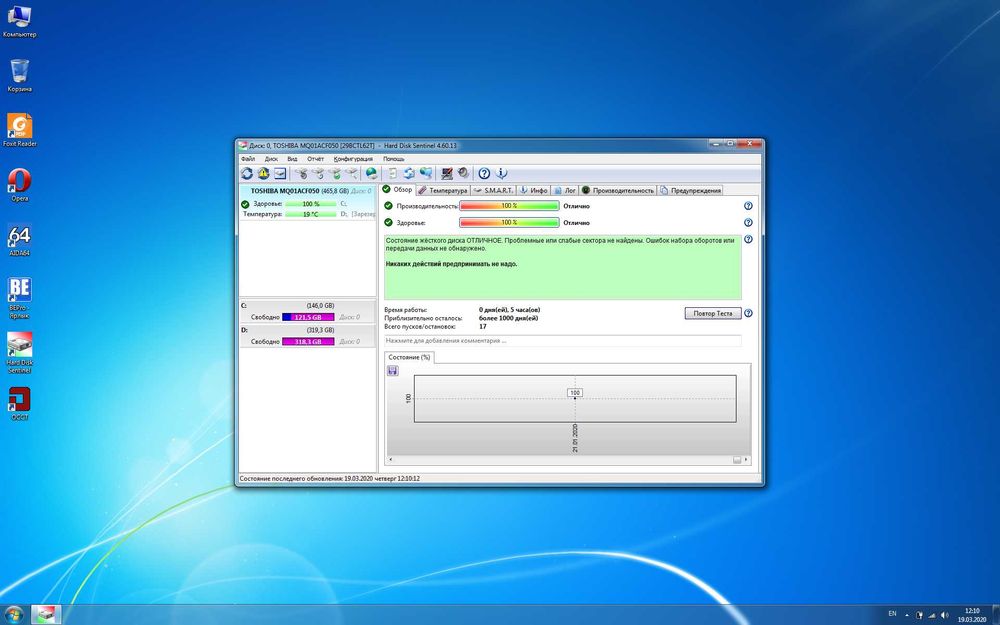Click the save diskette icon above the chart
Viewport: 1000px width, 625px height.
[x=393, y=371]
